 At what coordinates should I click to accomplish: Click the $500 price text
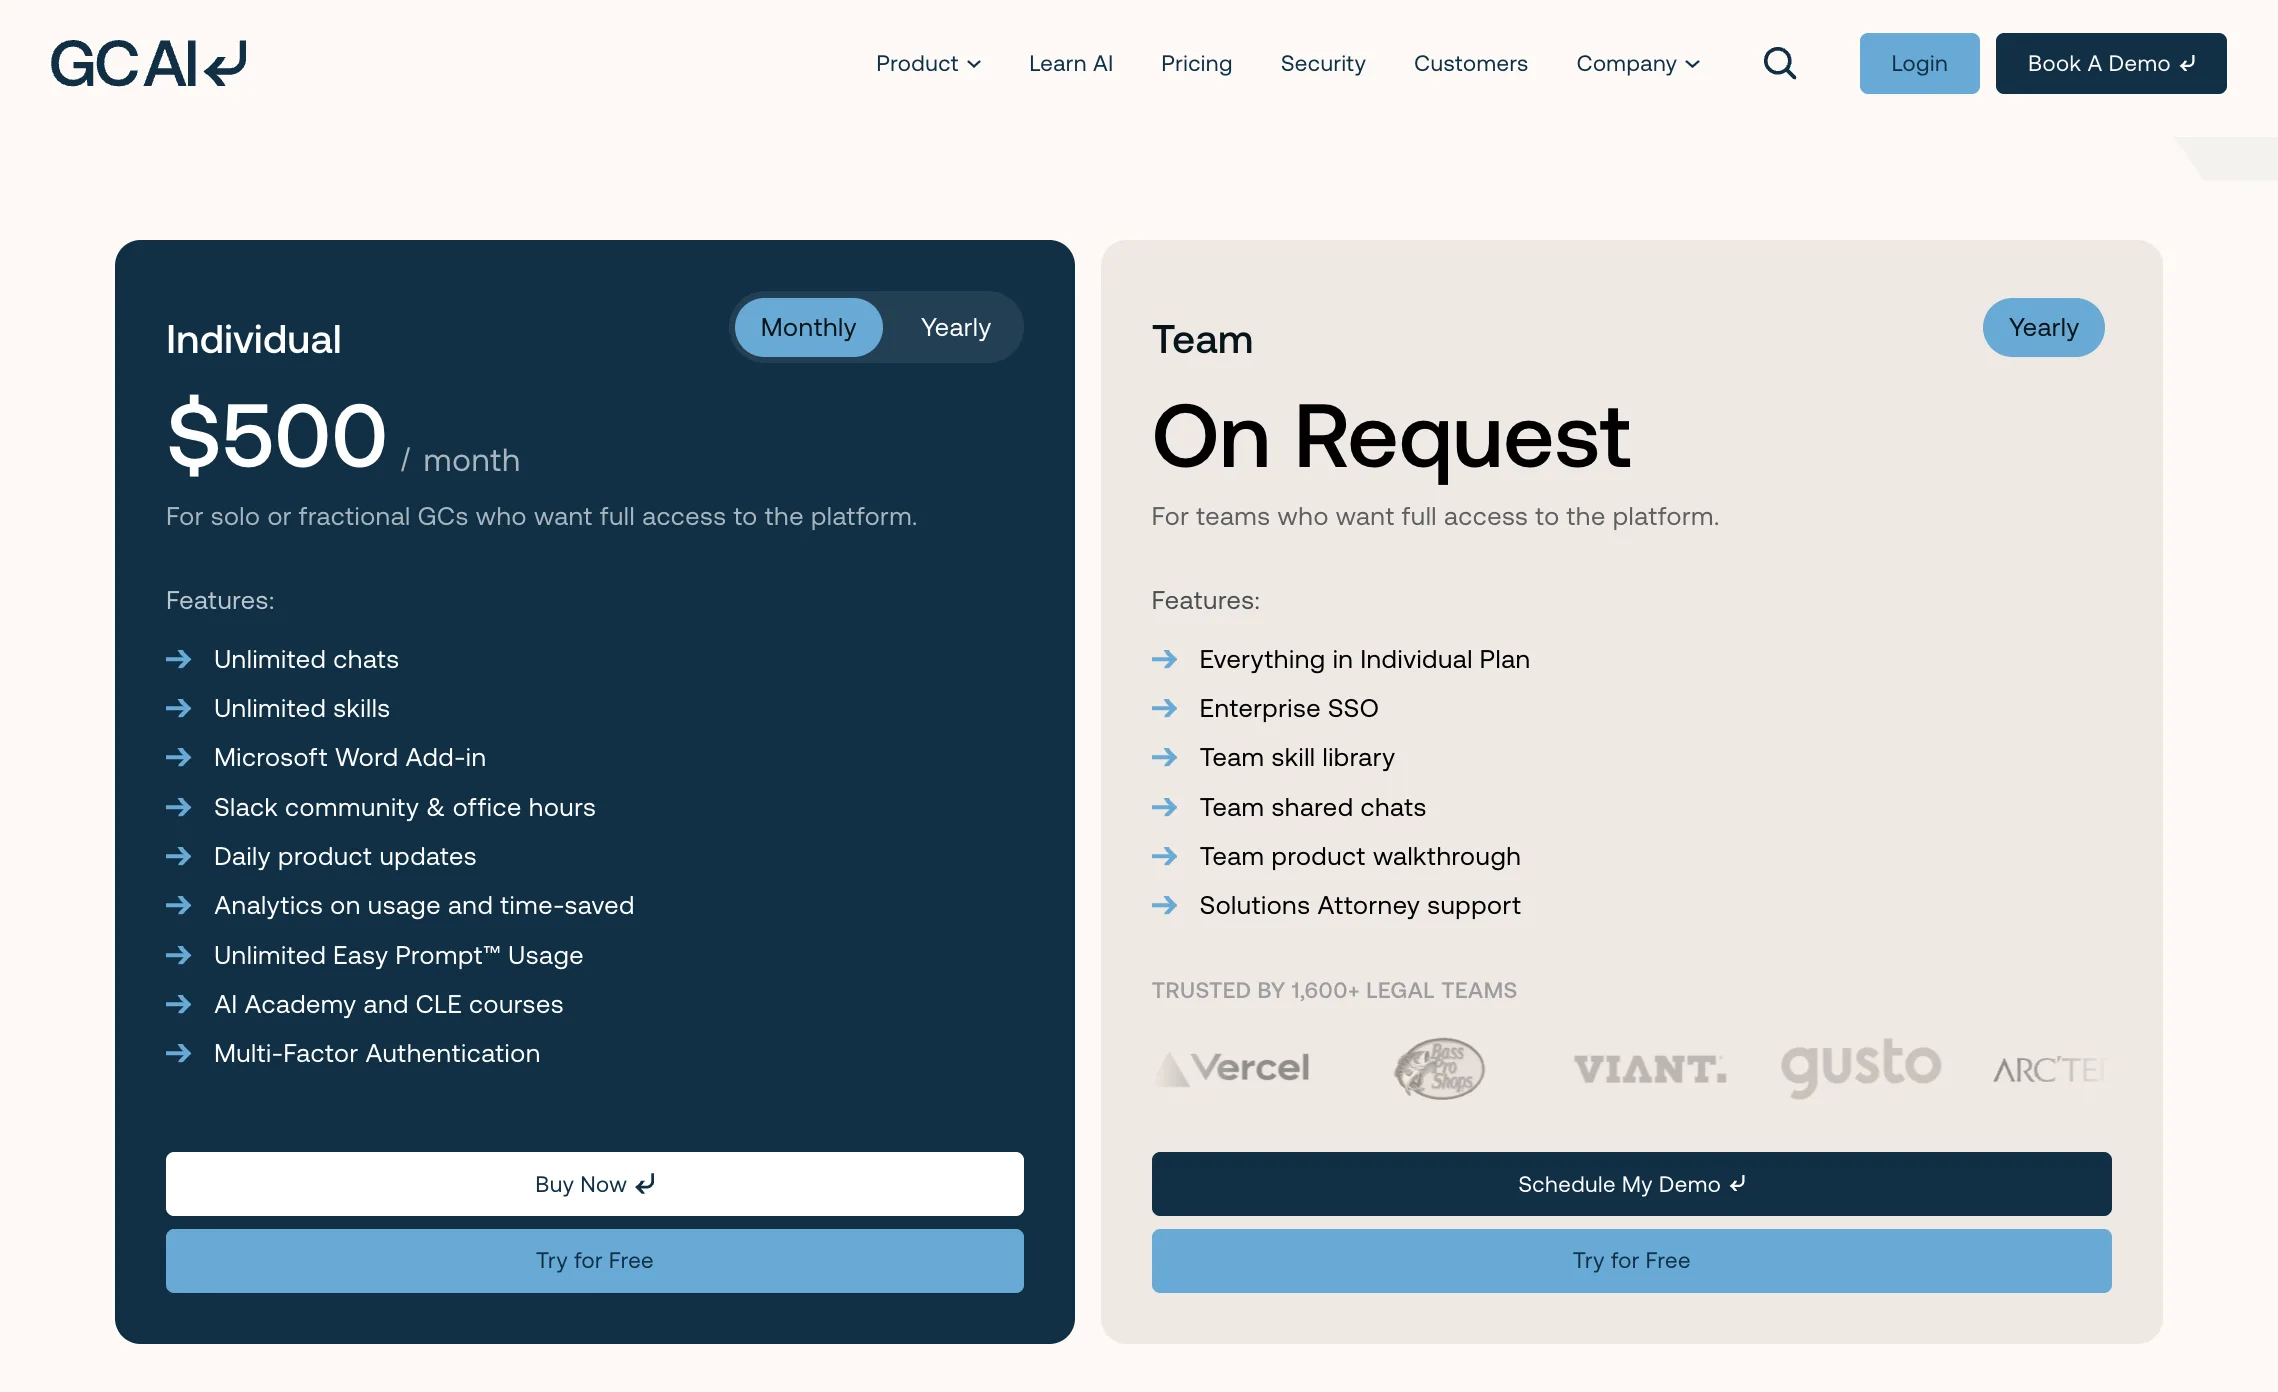point(277,435)
